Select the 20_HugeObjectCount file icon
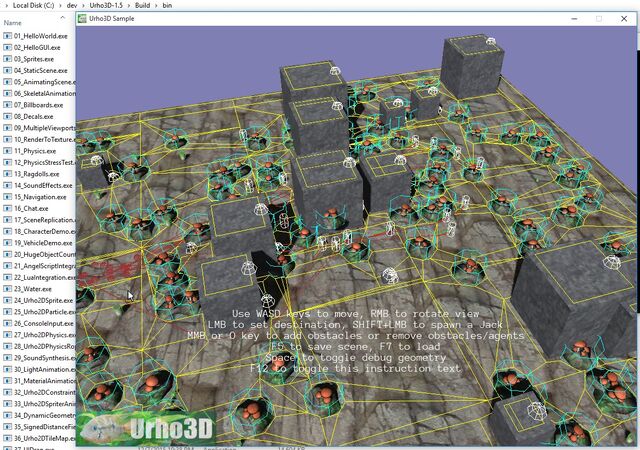 coord(7,254)
